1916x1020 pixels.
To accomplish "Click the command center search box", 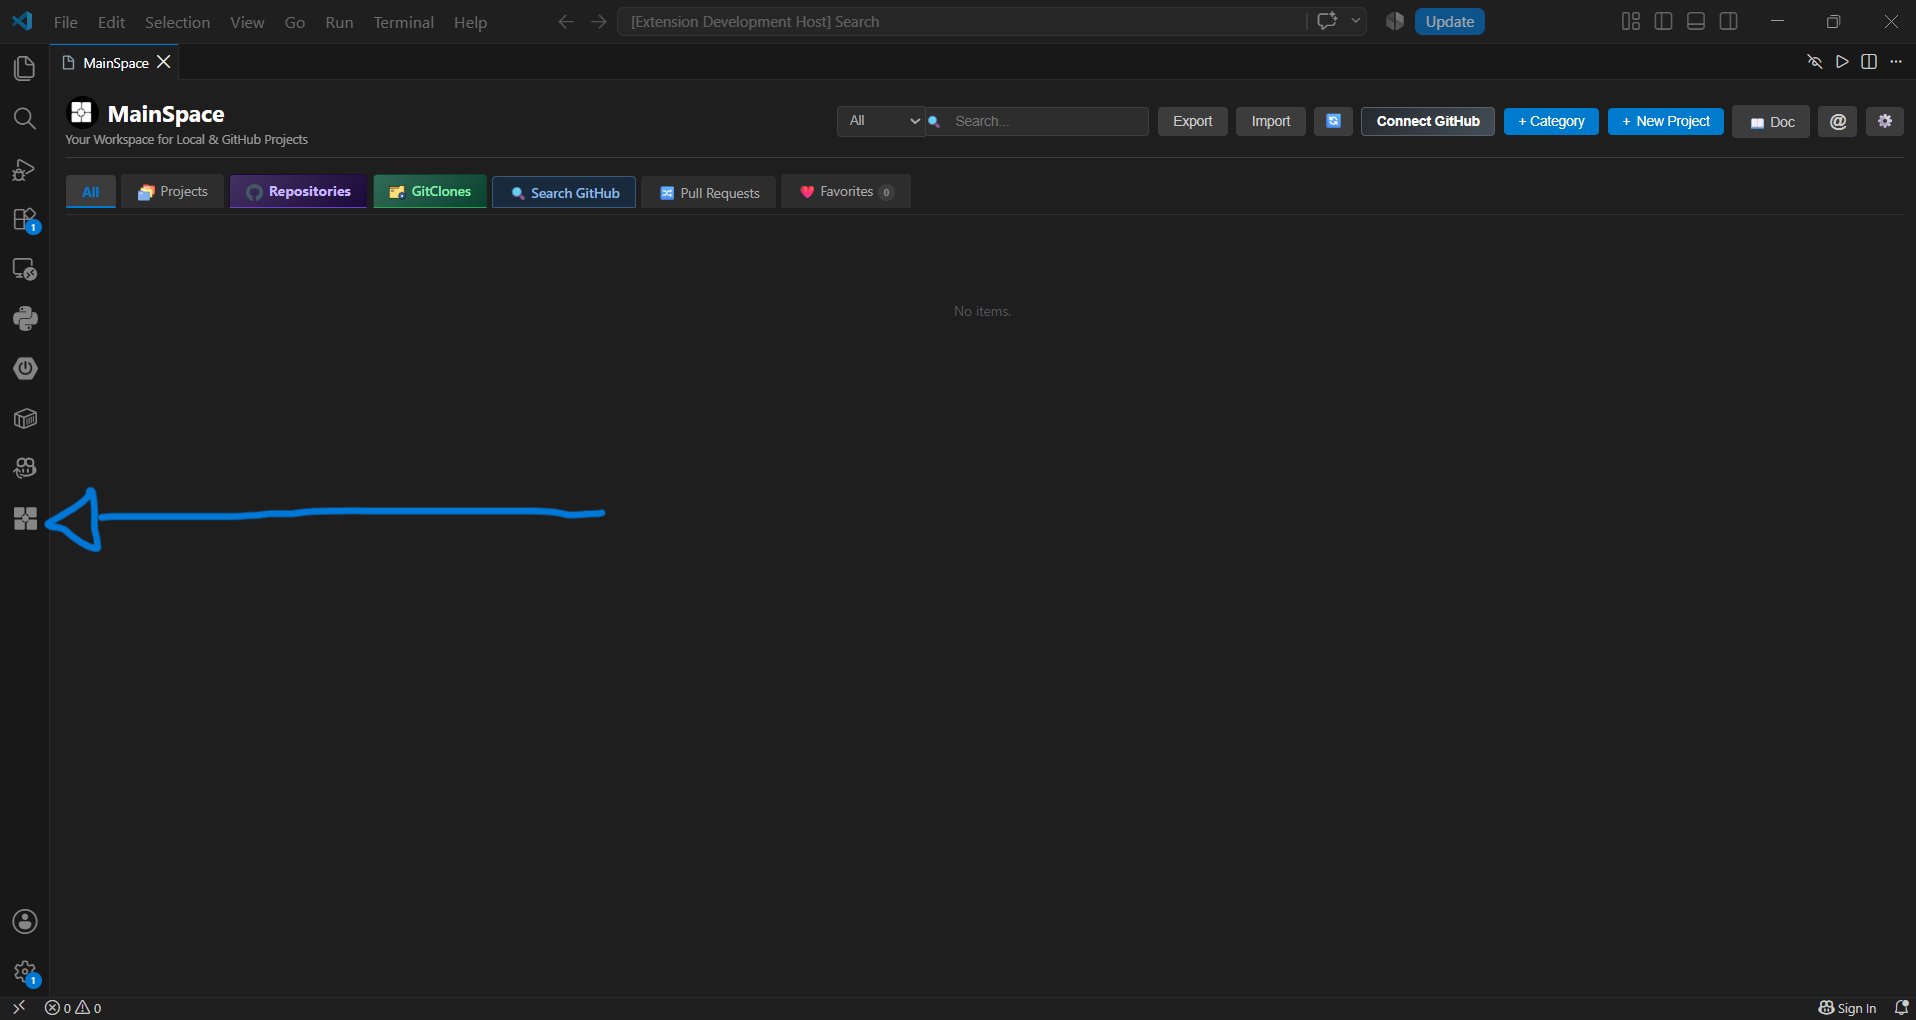I will [x=962, y=21].
